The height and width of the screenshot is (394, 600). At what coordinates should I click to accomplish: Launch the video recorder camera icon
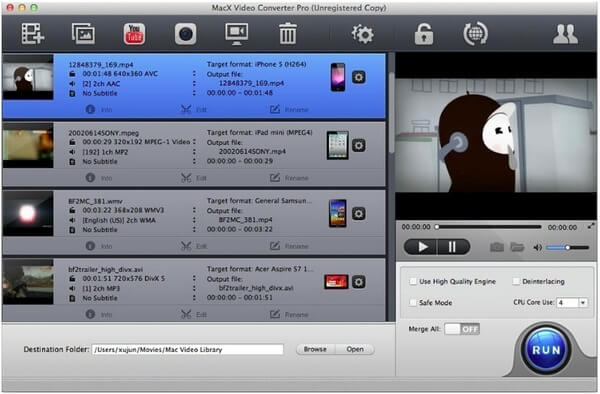pyautogui.click(x=186, y=34)
